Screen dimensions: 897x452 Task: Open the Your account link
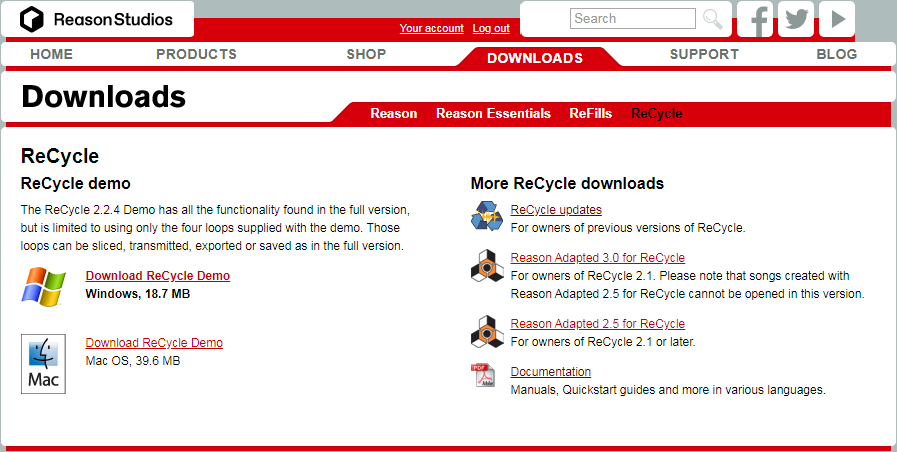click(431, 28)
